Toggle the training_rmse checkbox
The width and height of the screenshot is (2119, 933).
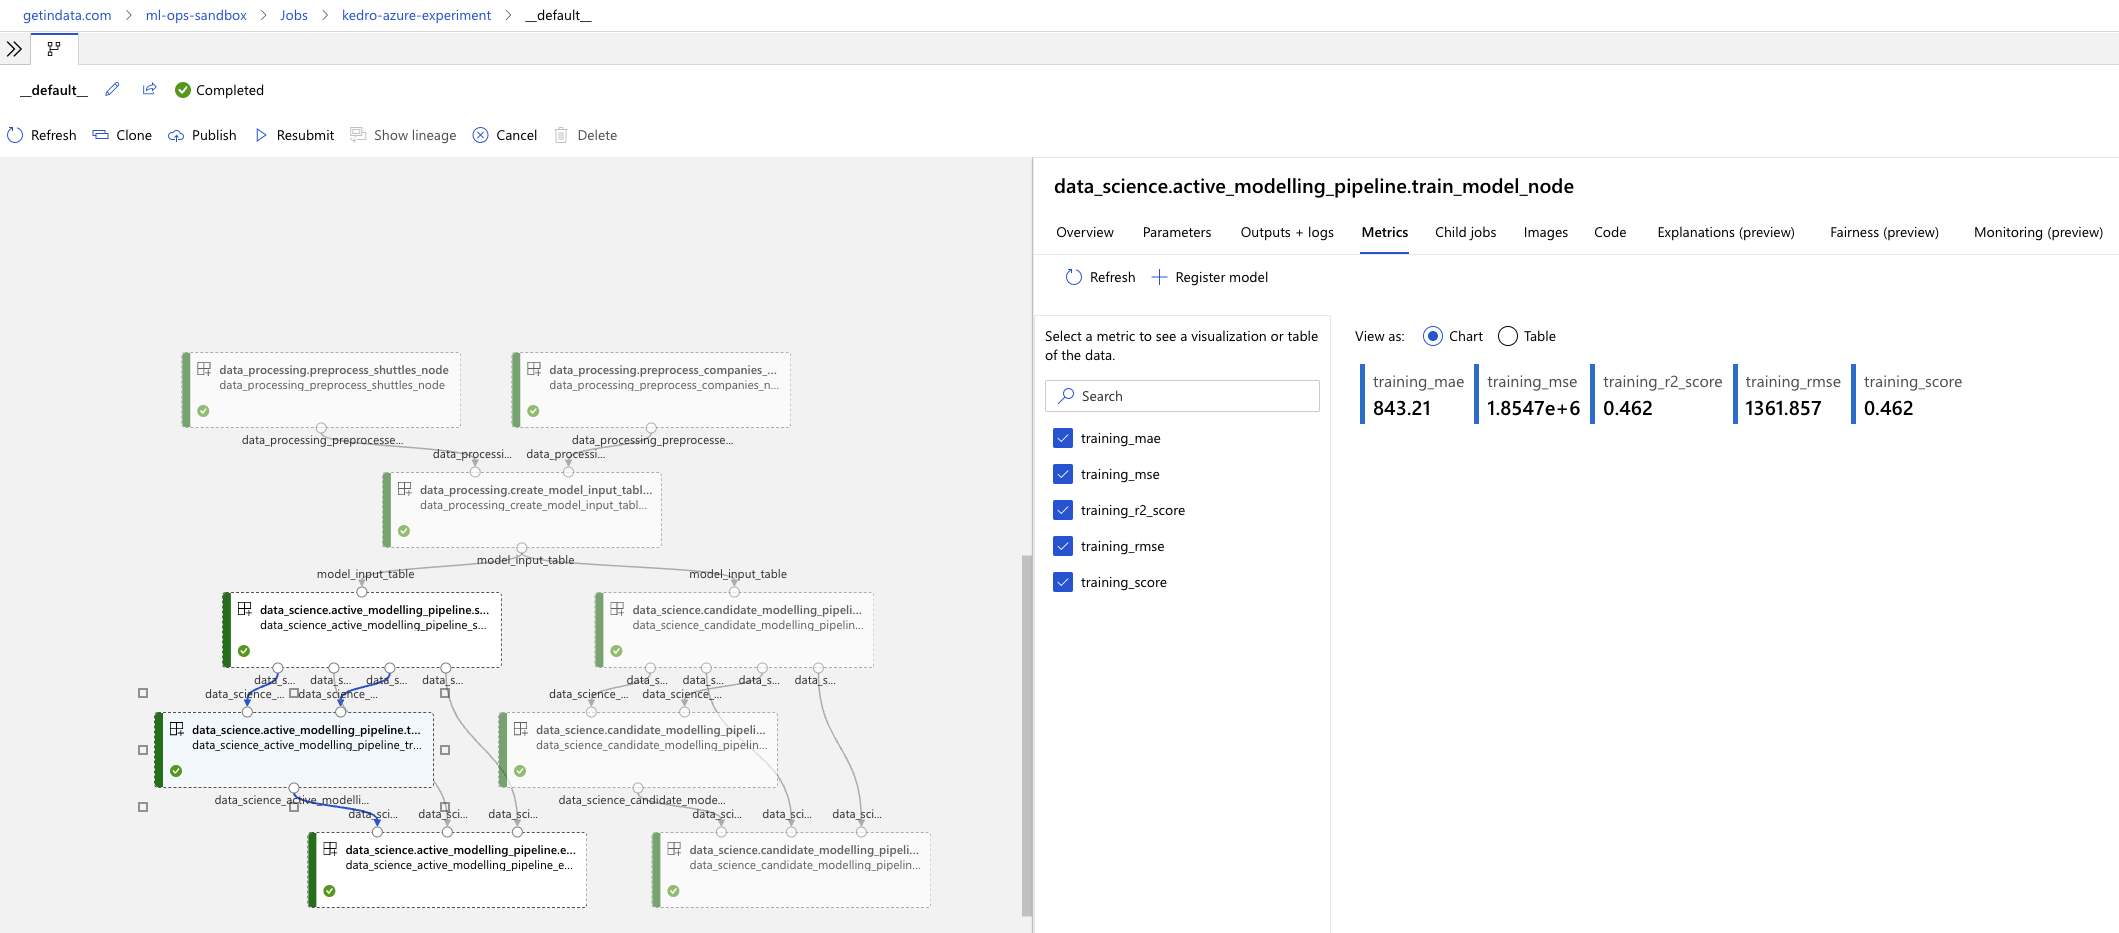pos(1063,546)
